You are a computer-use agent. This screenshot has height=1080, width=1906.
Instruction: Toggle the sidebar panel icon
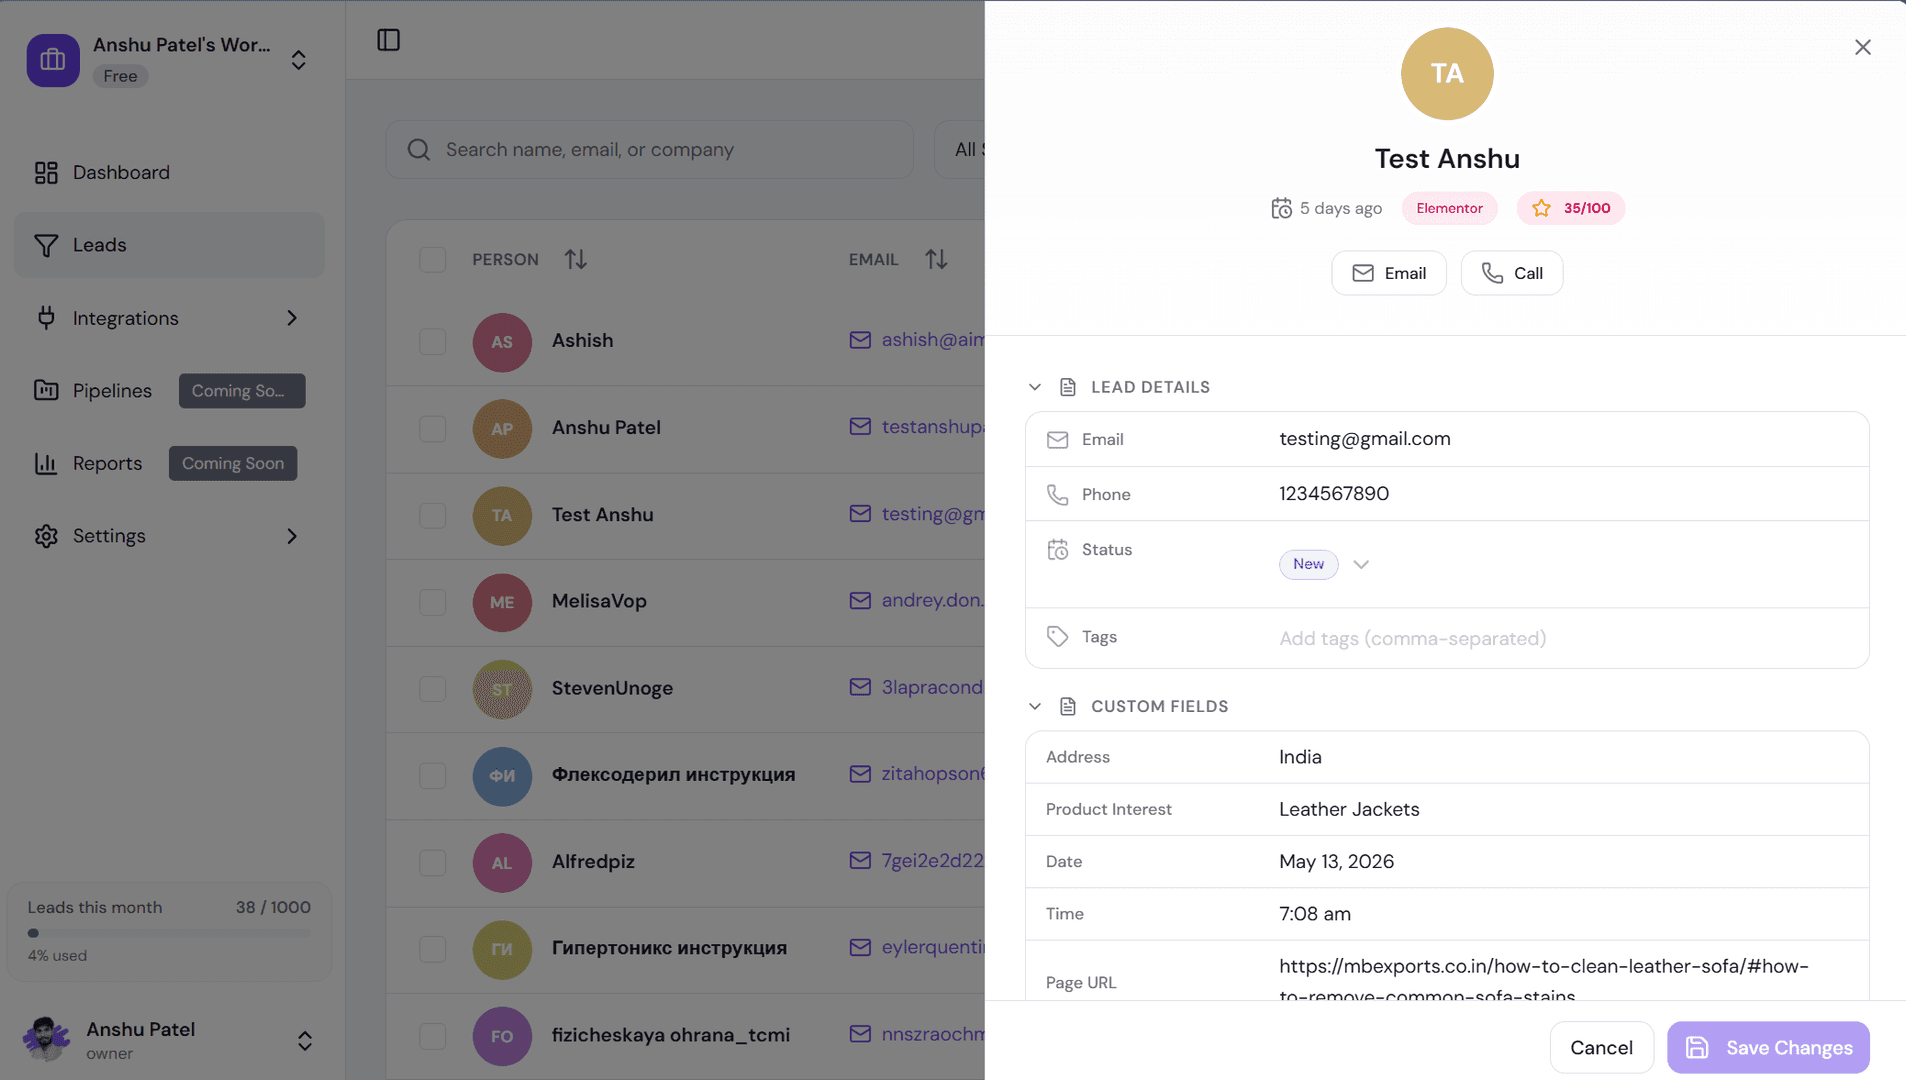[388, 40]
